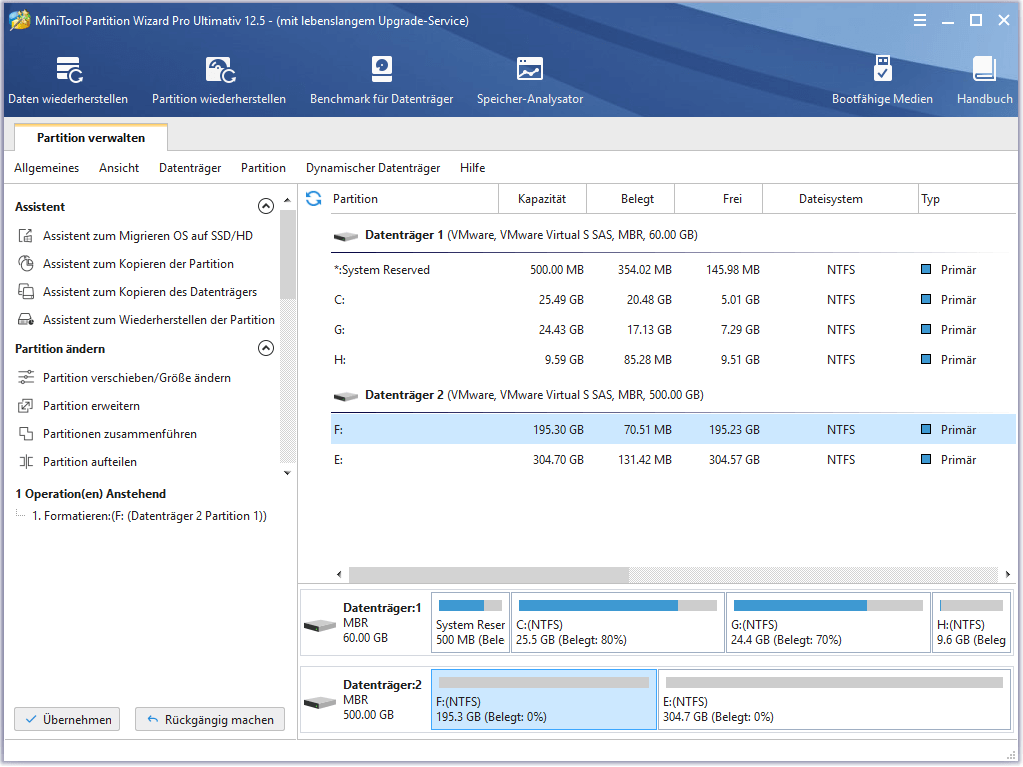Select the F:(NTFS) block in disk map
The height and width of the screenshot is (767, 1023).
[x=544, y=699]
